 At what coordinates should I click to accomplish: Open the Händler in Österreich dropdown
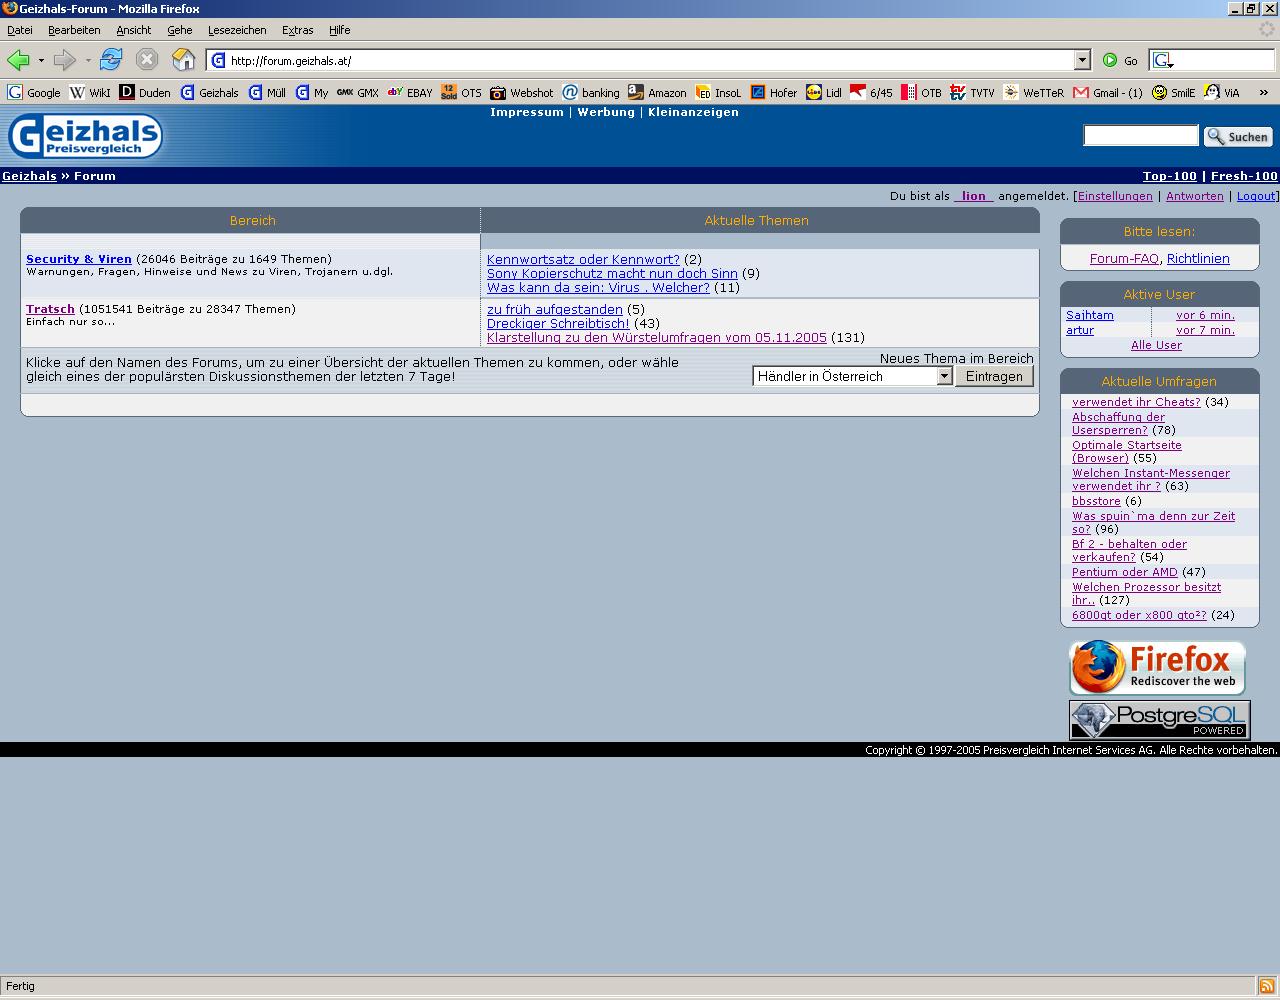pyautogui.click(x=853, y=376)
